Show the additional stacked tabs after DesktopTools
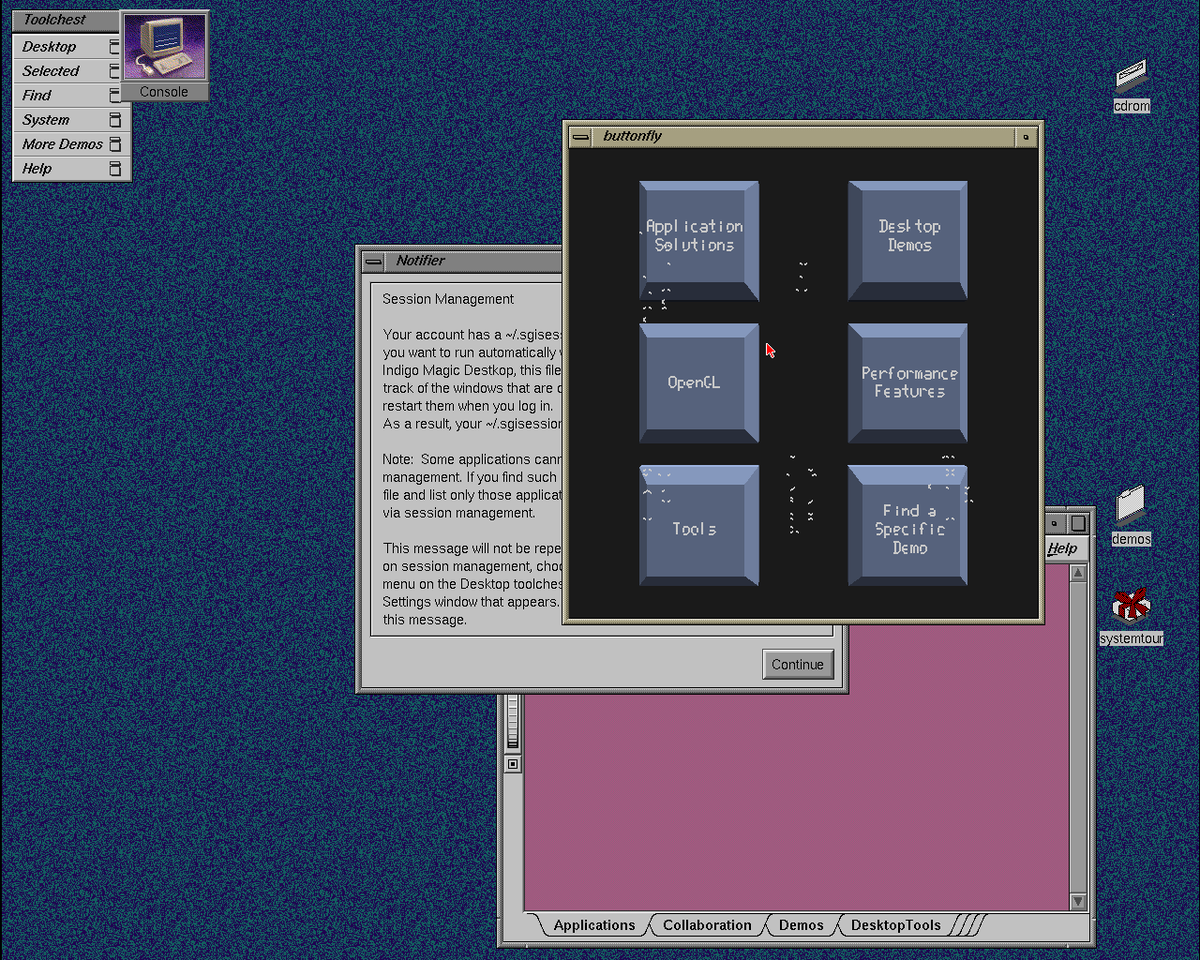The height and width of the screenshot is (960, 1200). click(x=967, y=925)
